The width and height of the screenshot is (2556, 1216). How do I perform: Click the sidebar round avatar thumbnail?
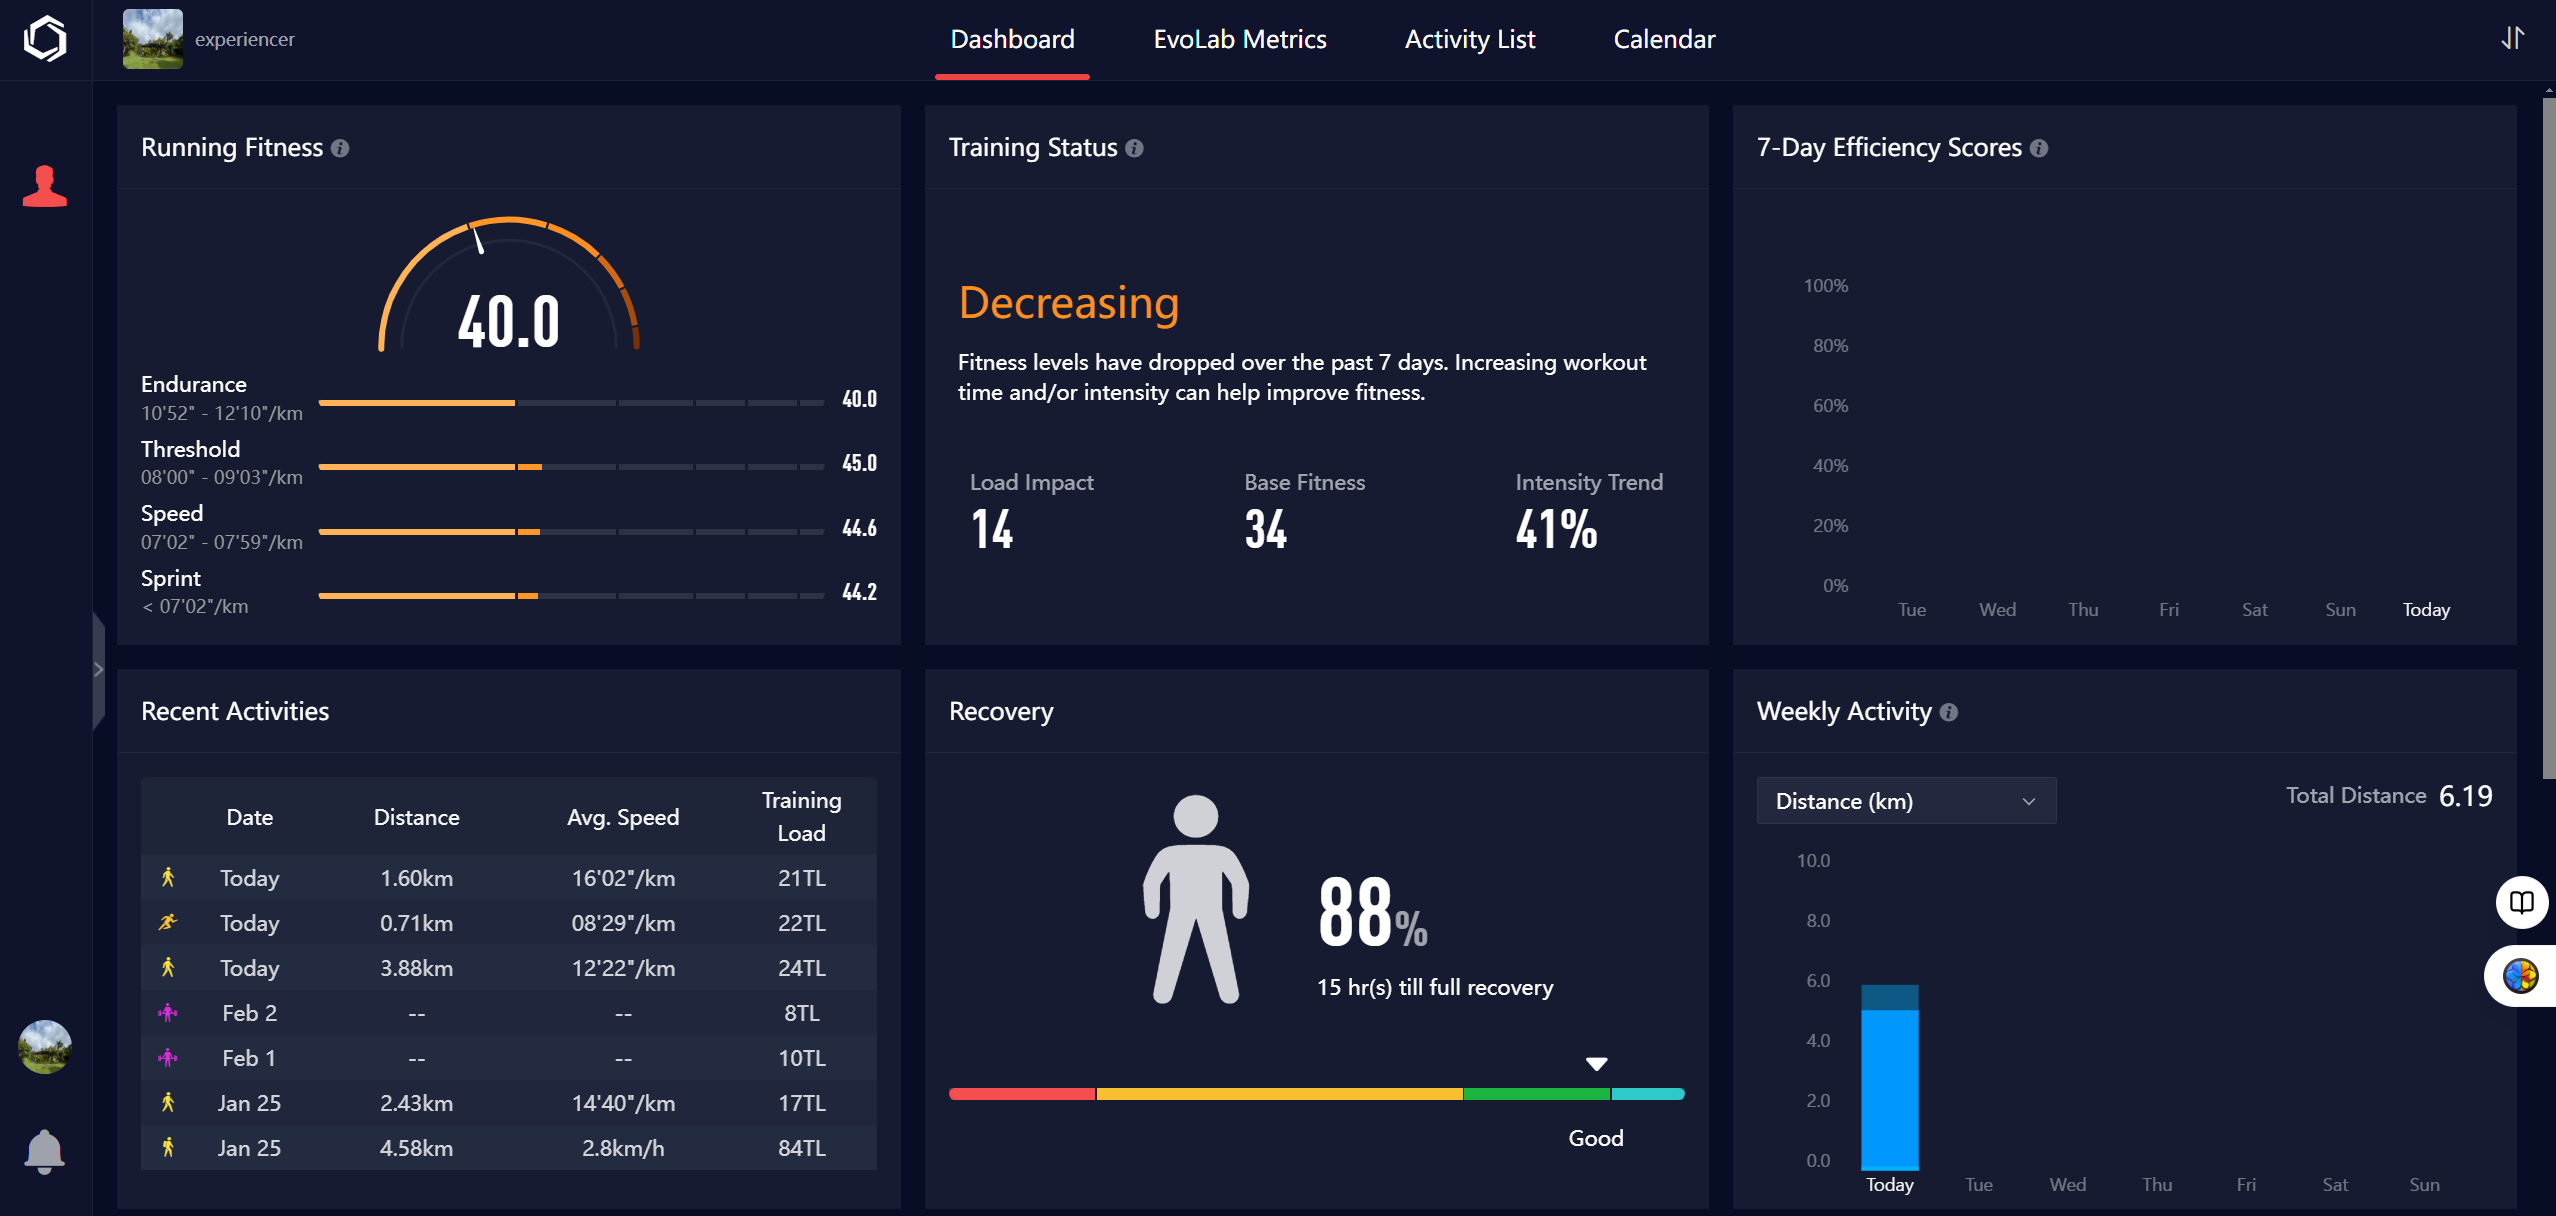click(x=45, y=1047)
